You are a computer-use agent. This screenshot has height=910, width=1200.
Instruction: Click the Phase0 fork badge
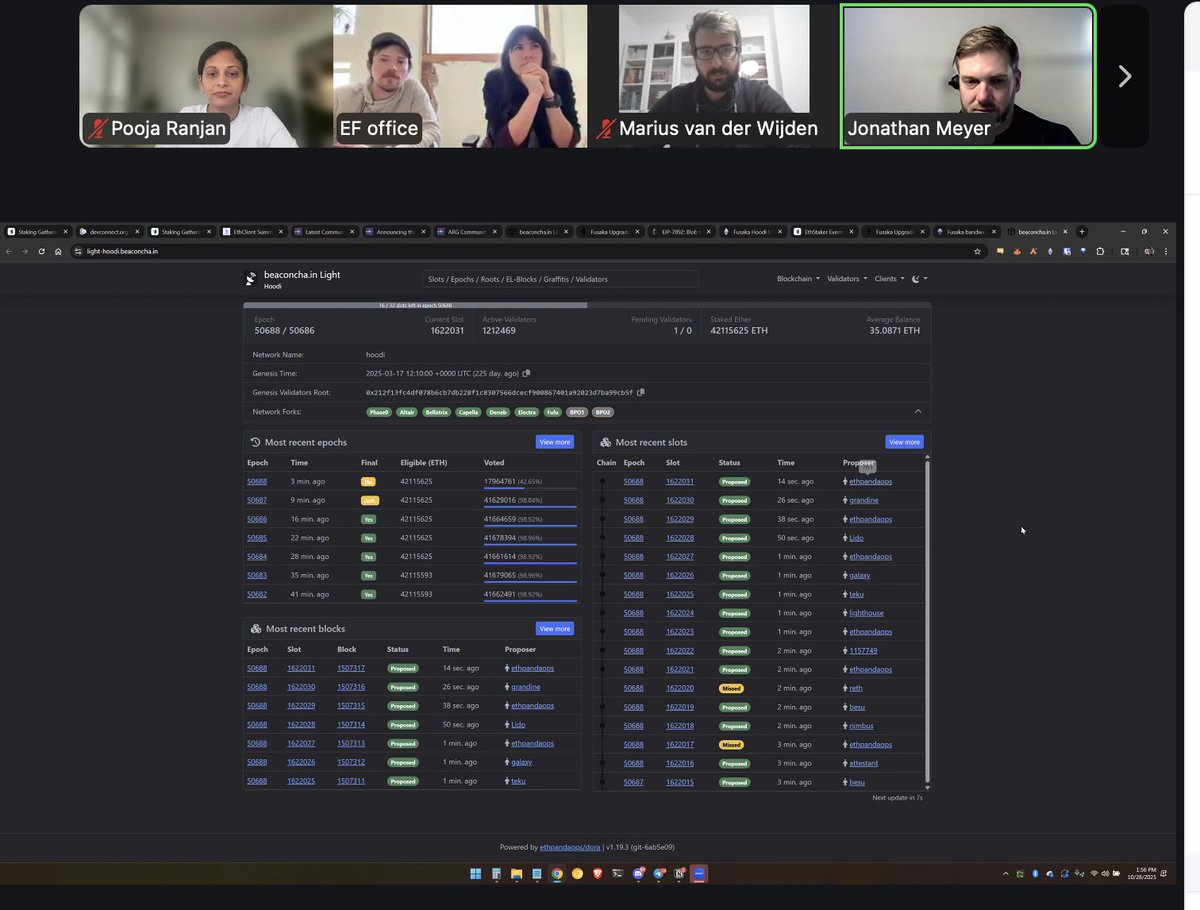click(x=379, y=412)
